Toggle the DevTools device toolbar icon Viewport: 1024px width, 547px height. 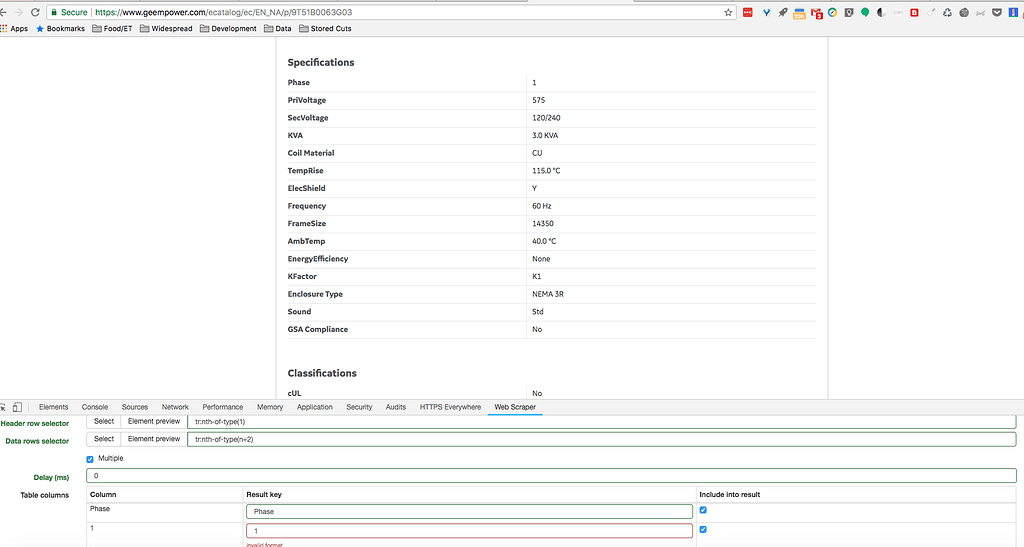17,407
